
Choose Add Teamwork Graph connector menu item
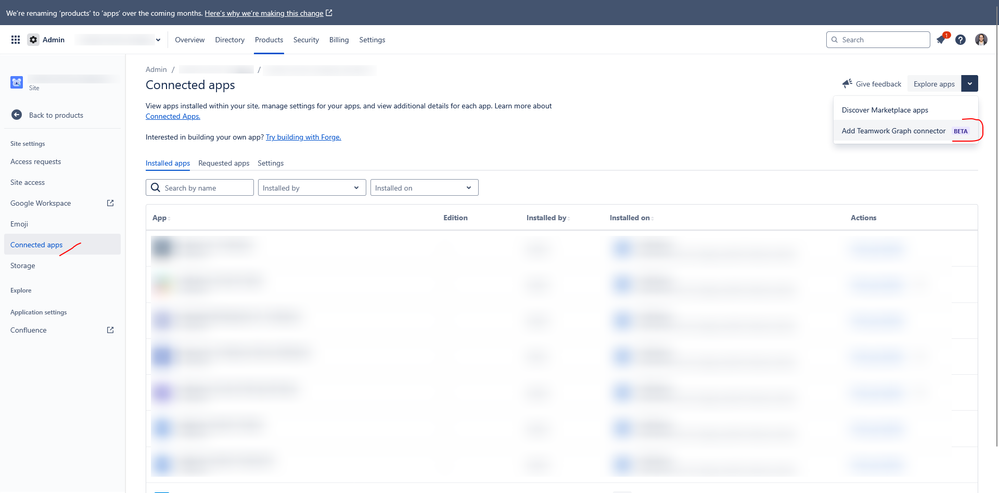(905, 131)
